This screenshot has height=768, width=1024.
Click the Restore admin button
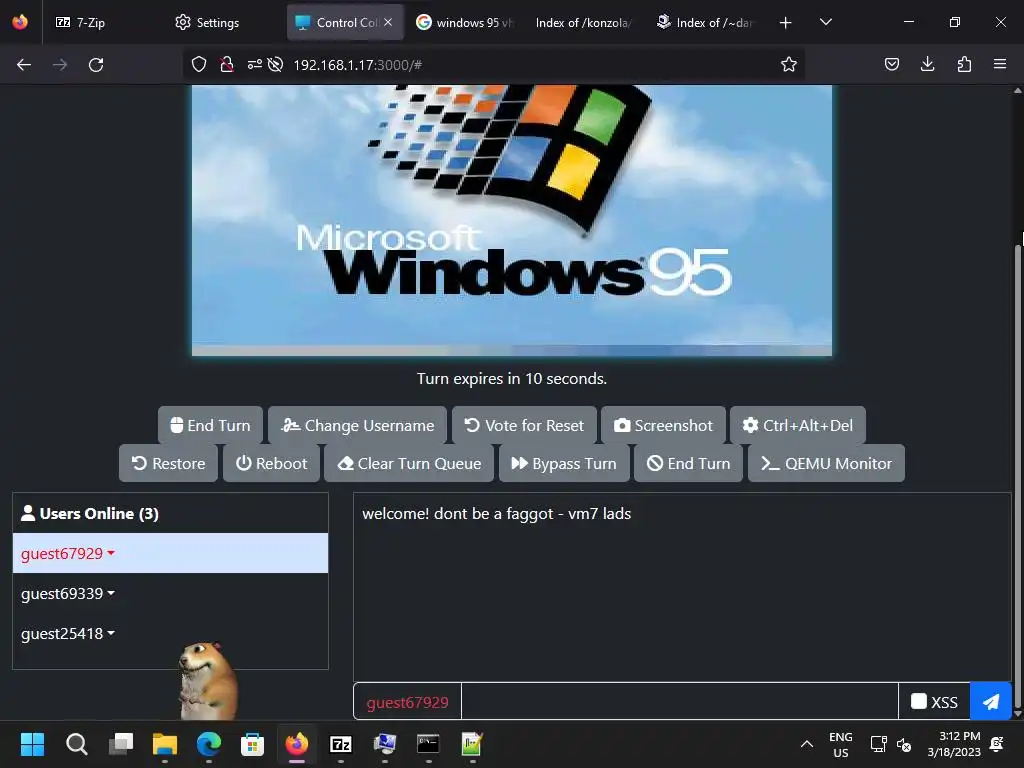(168, 463)
